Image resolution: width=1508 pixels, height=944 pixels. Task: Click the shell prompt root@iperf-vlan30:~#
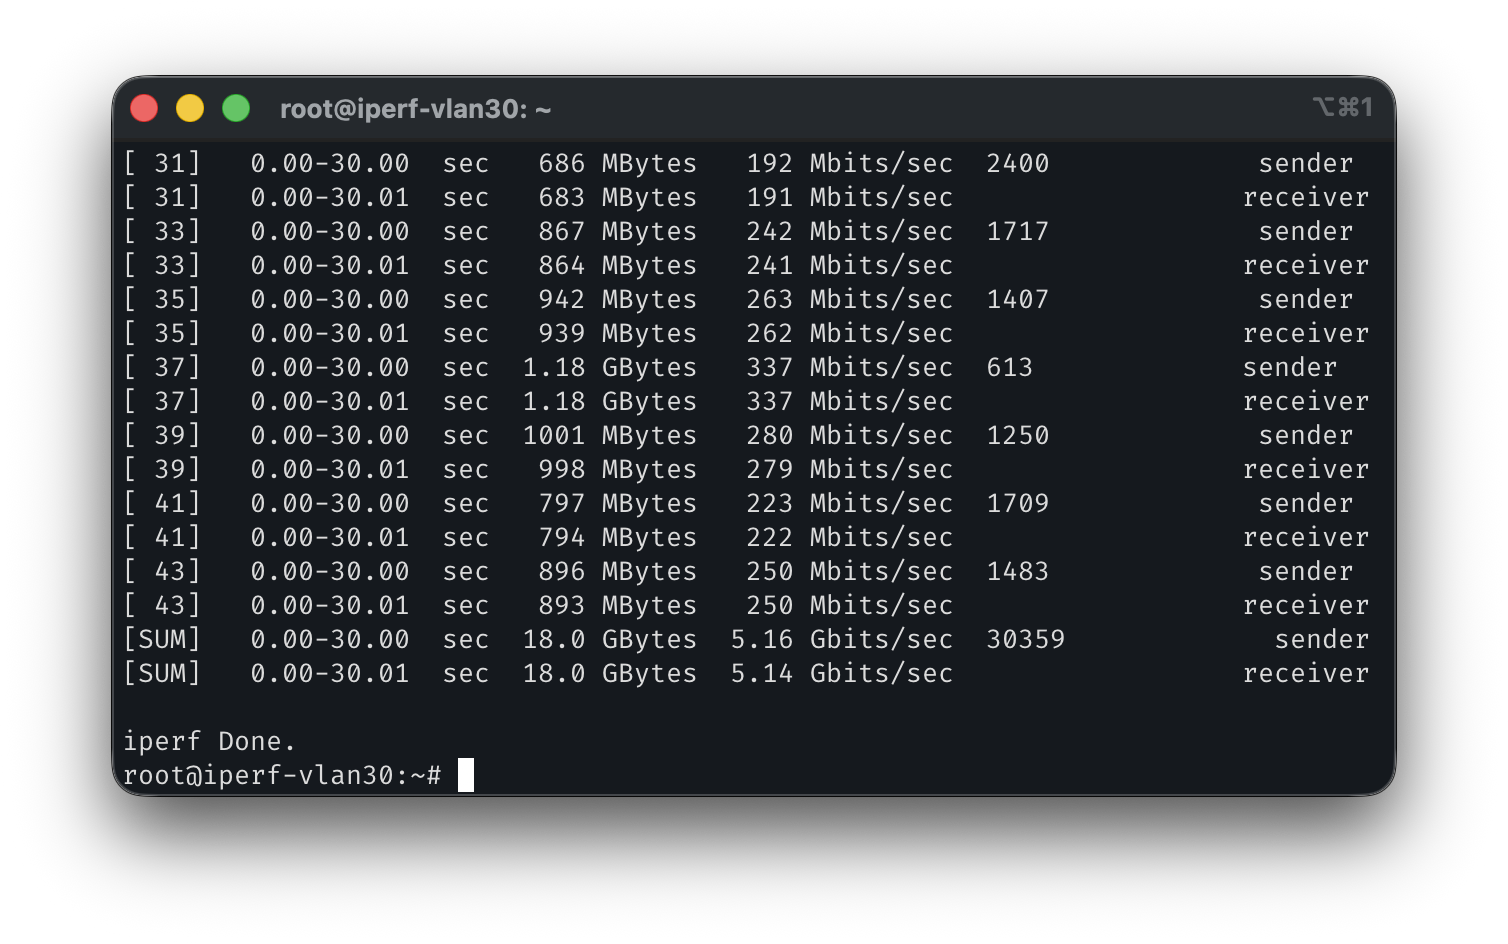pyautogui.click(x=280, y=775)
